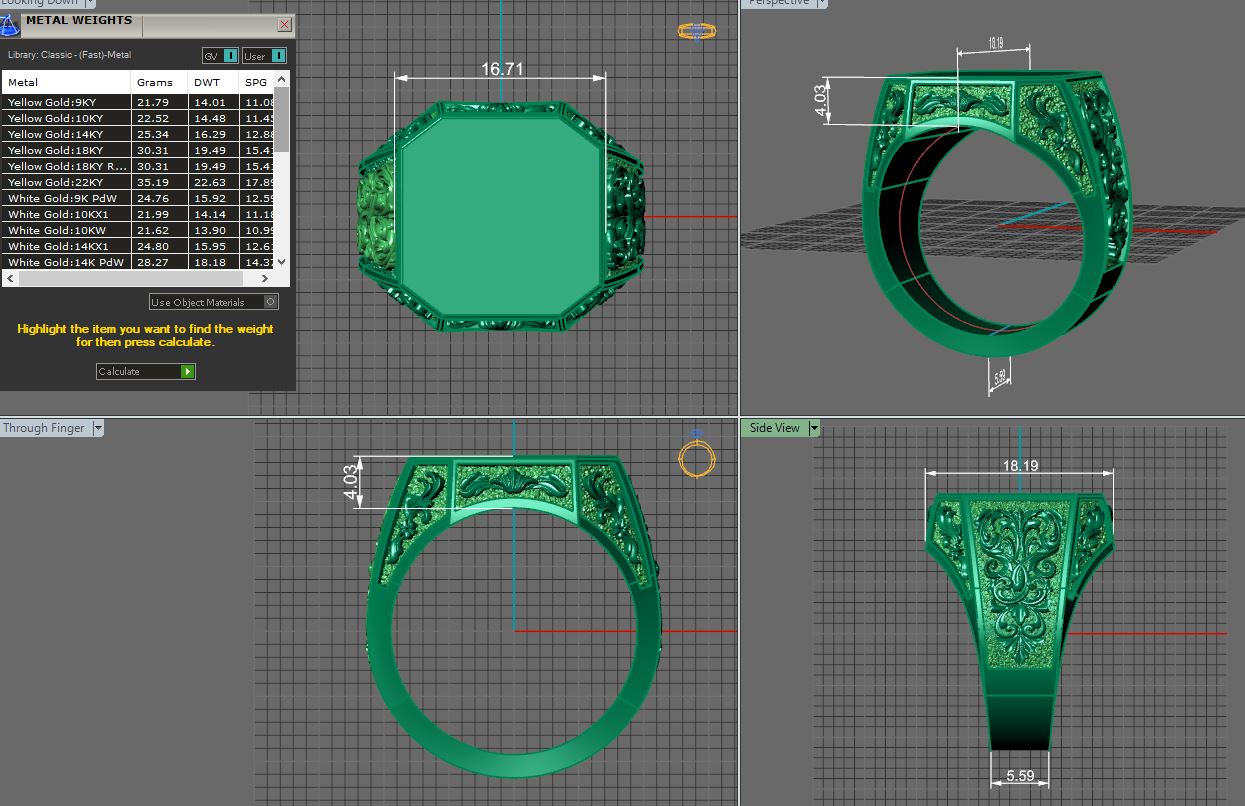This screenshot has width=1245, height=806.
Task: Click the Side View viewport label
Action: [x=775, y=428]
